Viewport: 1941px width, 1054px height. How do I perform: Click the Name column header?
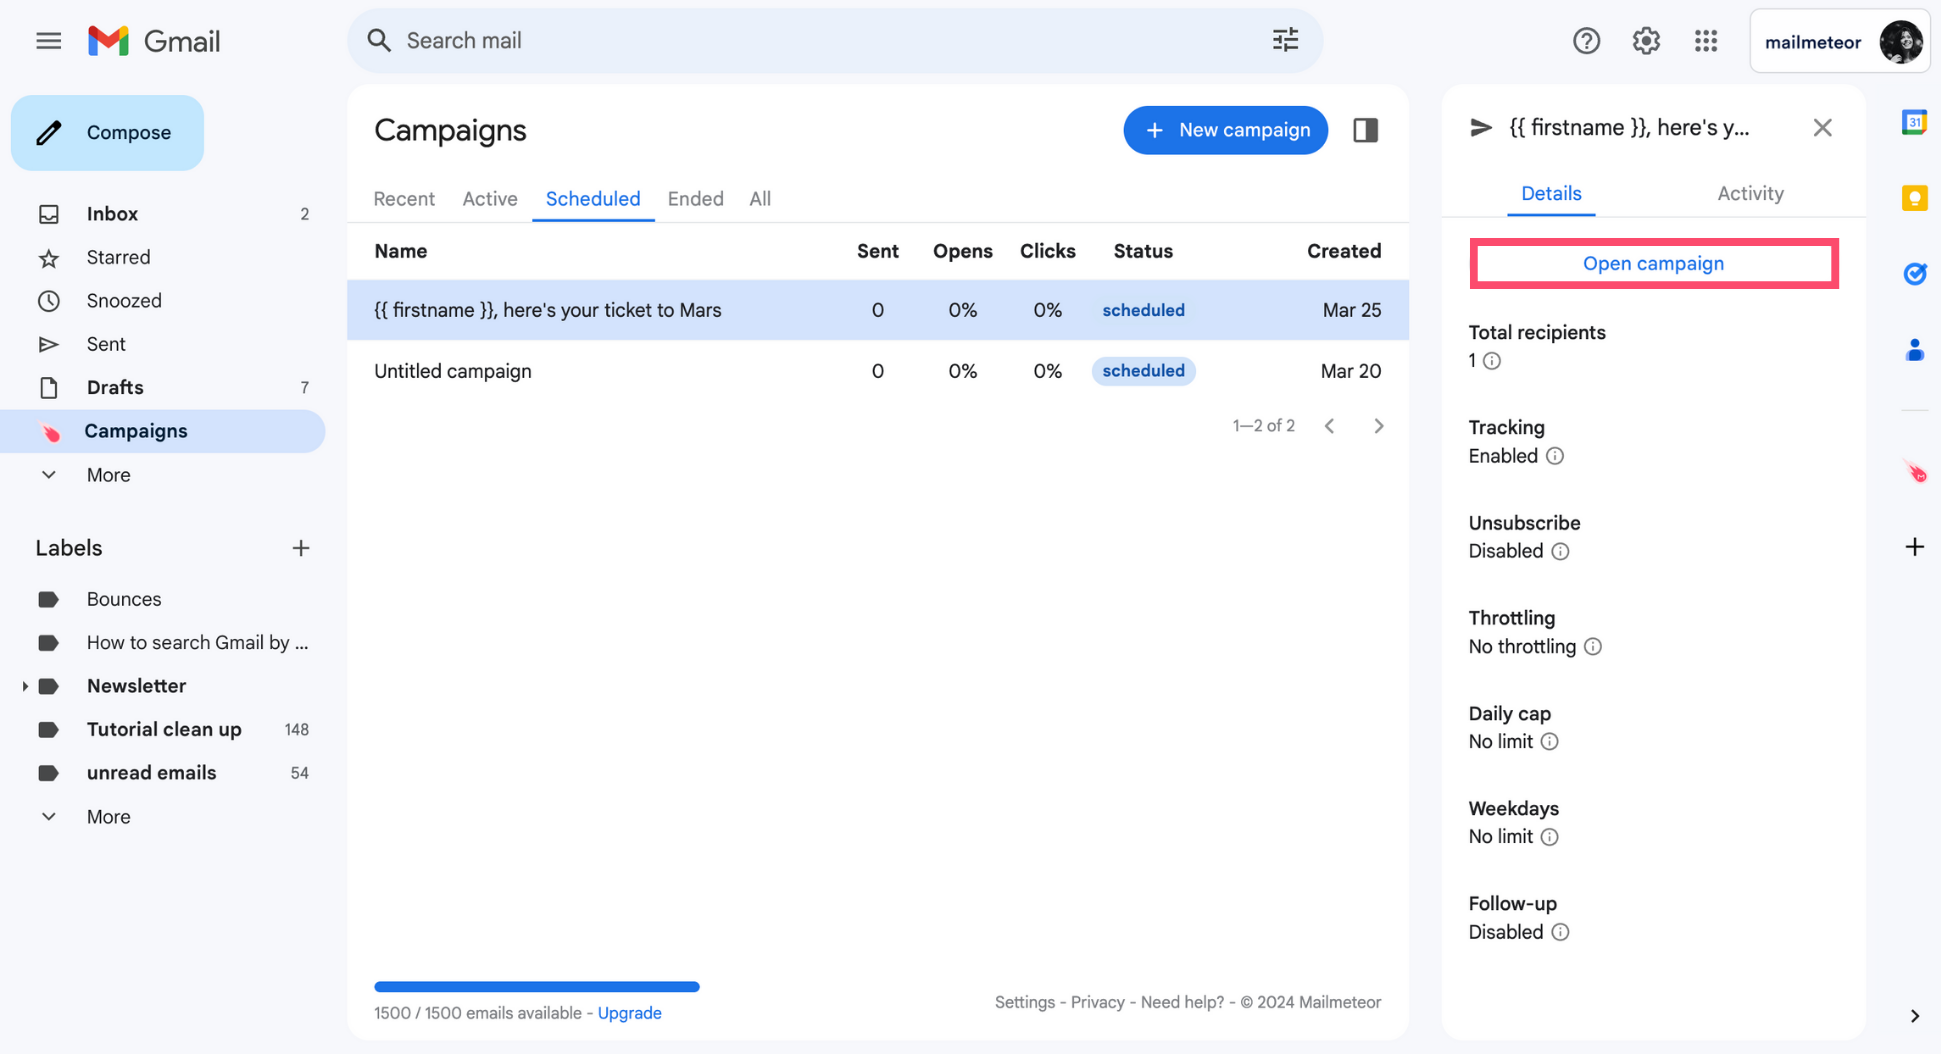click(x=401, y=251)
